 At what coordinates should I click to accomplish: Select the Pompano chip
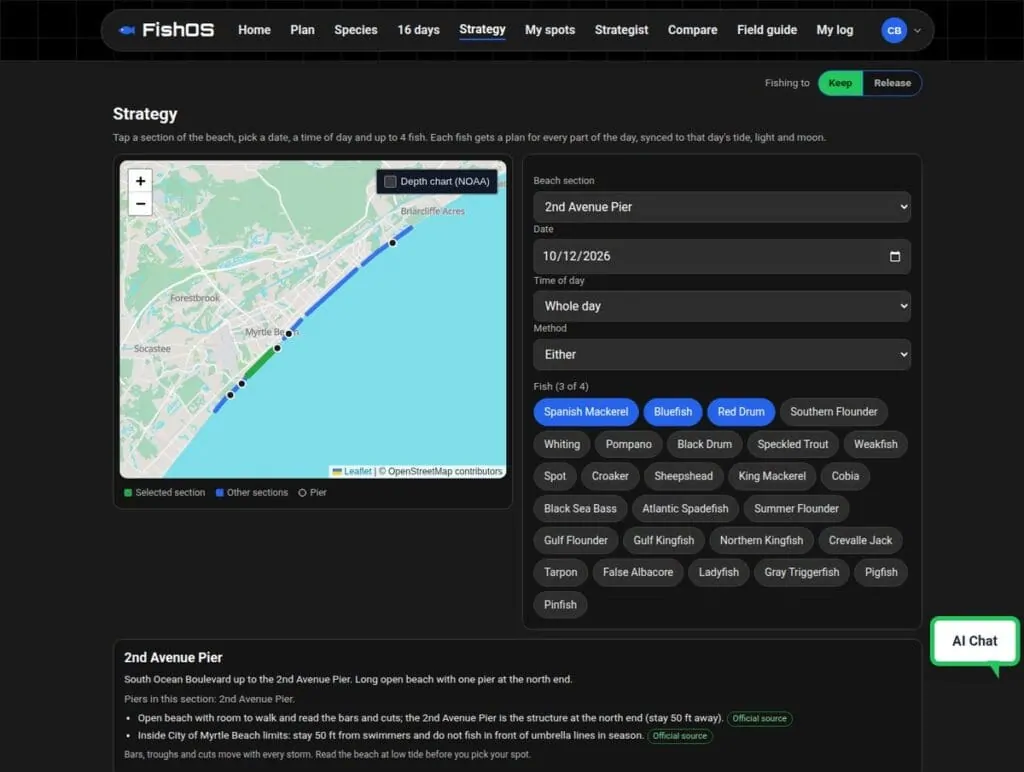click(x=628, y=444)
